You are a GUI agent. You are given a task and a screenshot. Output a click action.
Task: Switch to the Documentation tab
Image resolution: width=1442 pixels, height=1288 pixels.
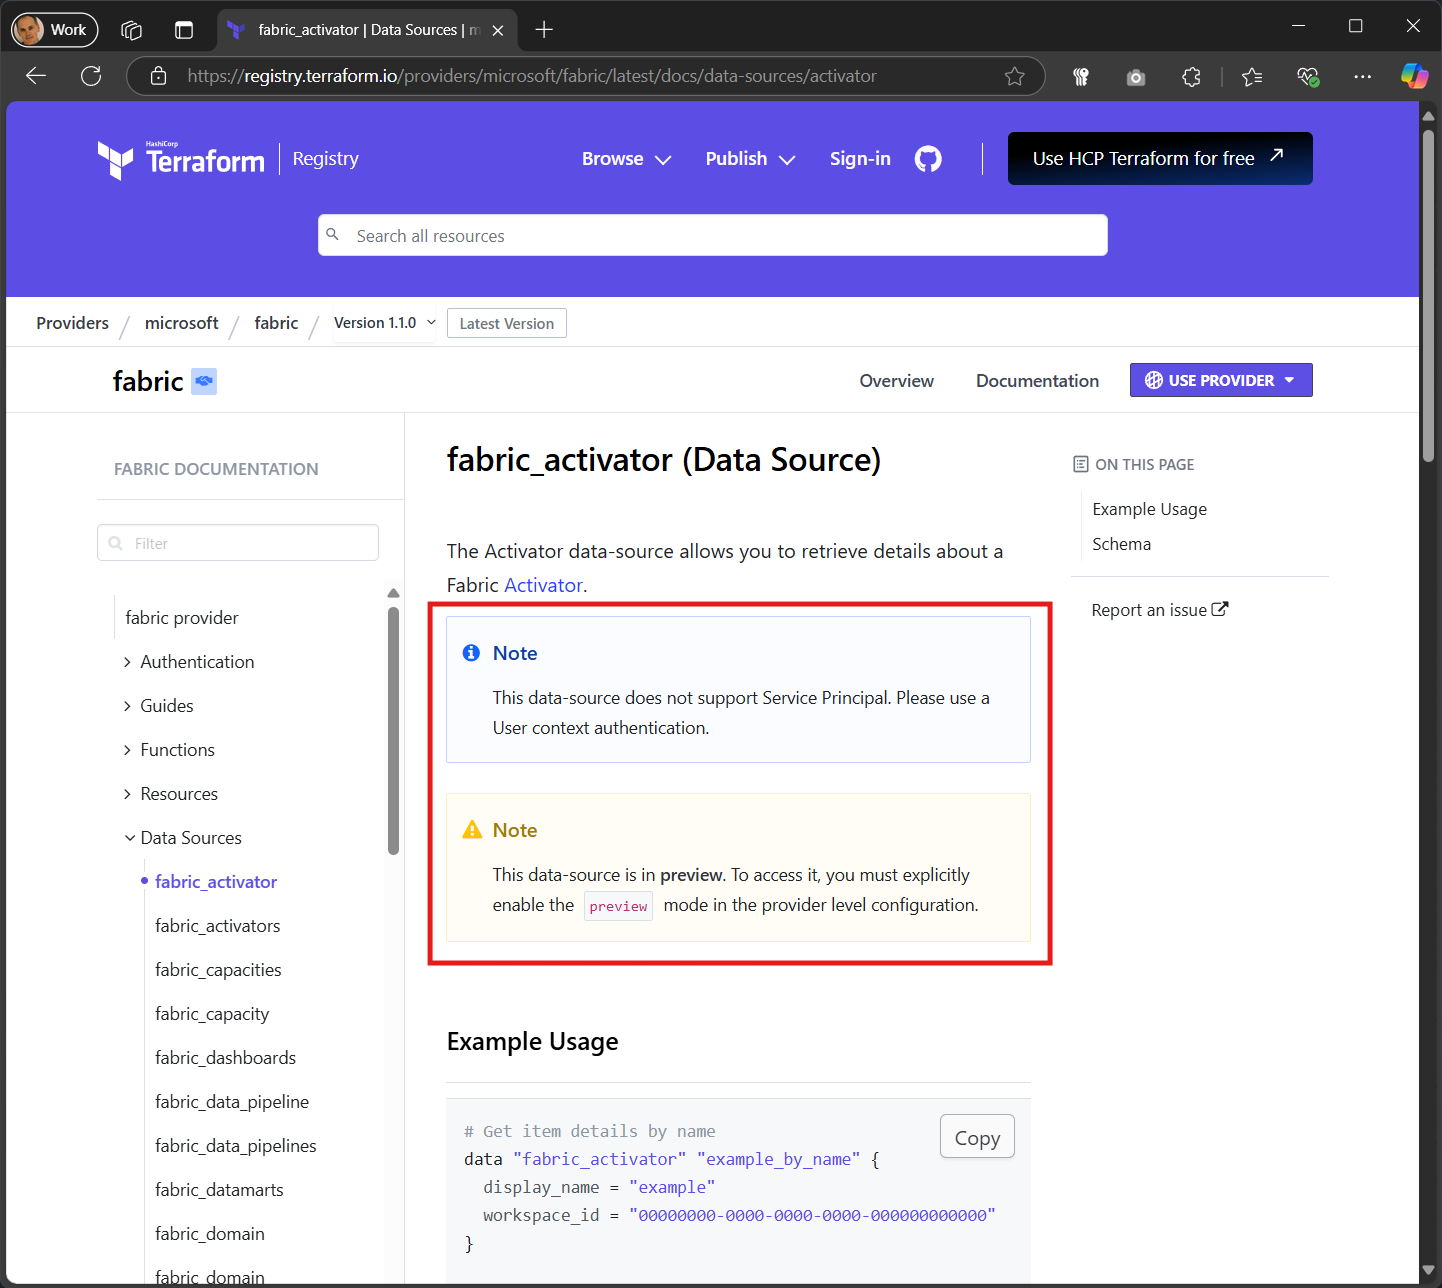pos(1037,380)
